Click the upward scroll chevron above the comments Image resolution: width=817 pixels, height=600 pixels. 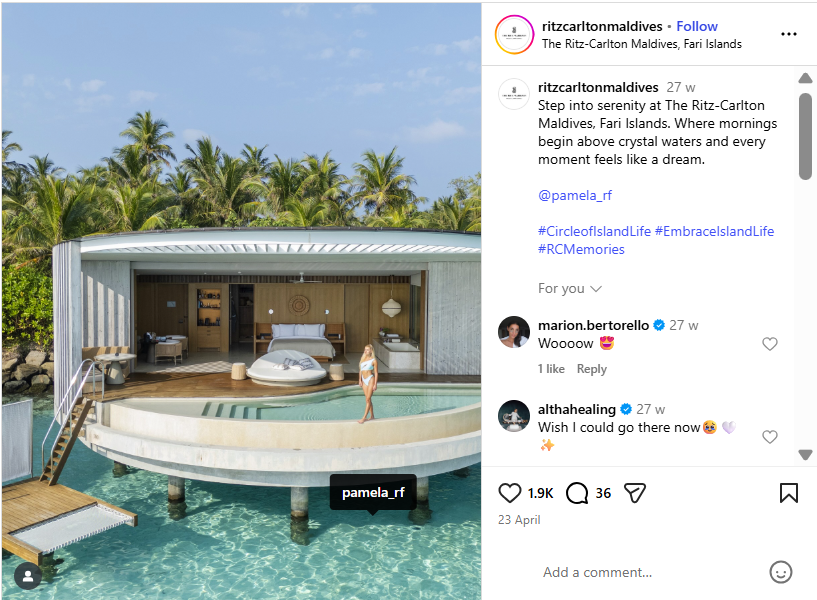pos(806,77)
